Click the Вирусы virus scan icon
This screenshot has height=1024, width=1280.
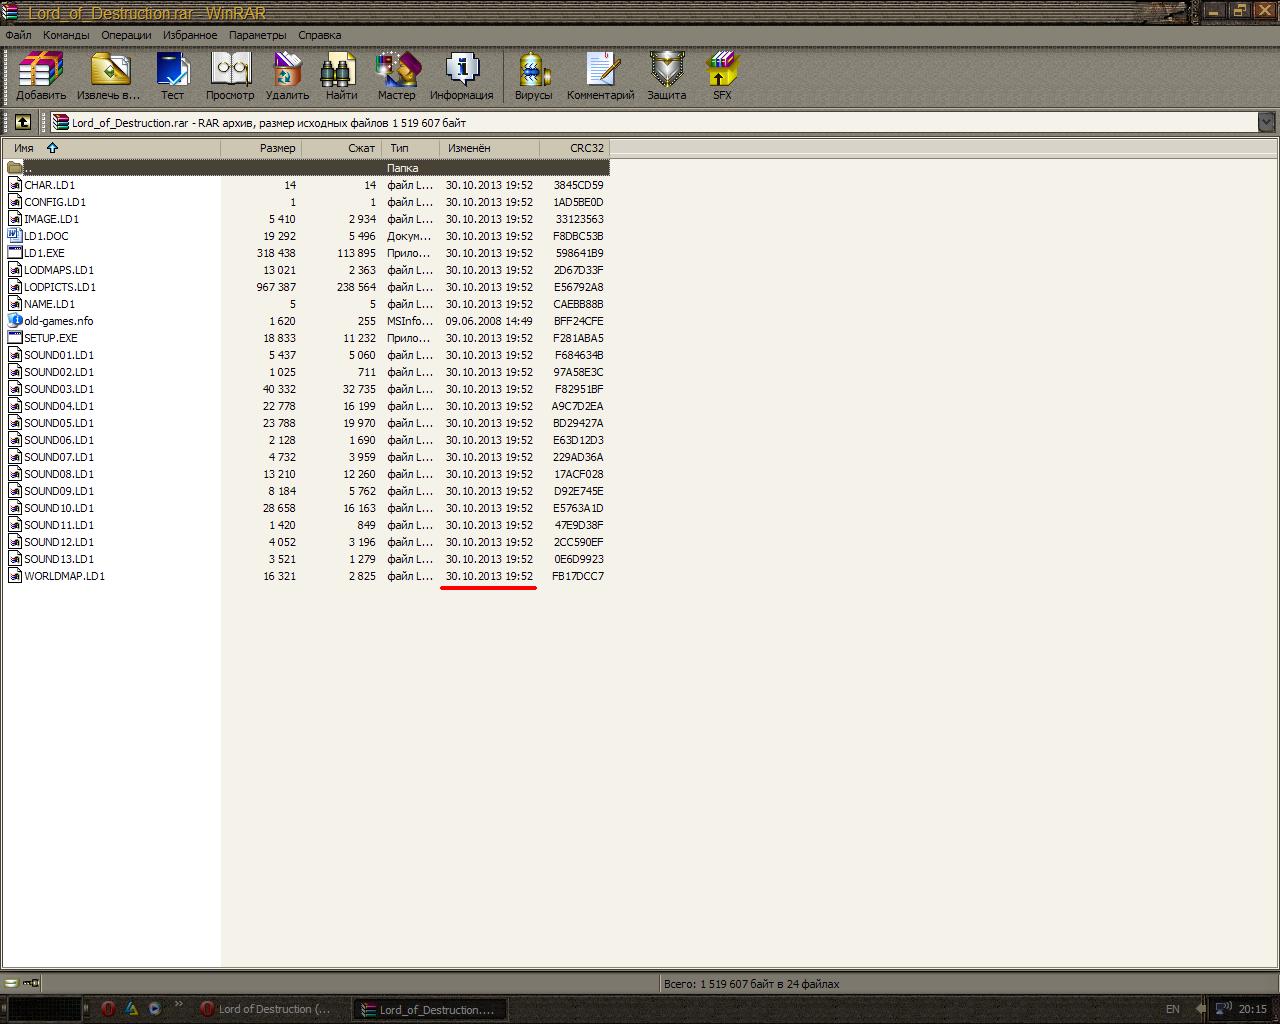534,76
